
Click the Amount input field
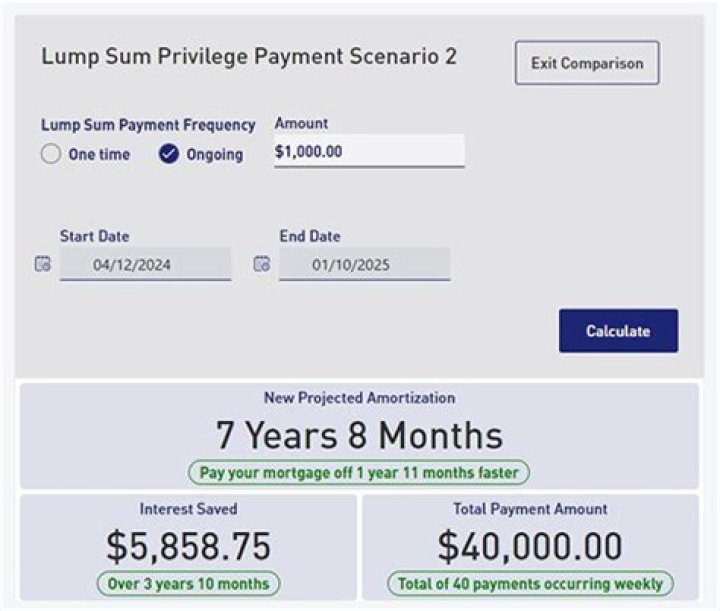coord(369,152)
